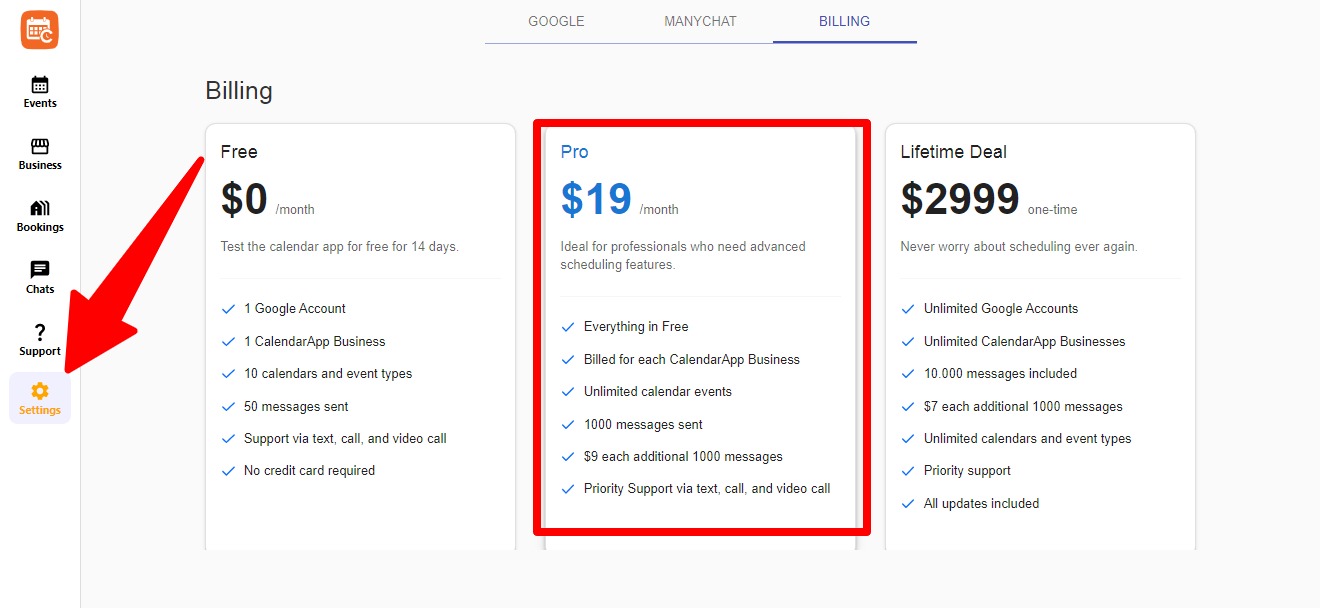Switch to the MANYCHAT tab
The width and height of the screenshot is (1320, 608).
pos(700,21)
